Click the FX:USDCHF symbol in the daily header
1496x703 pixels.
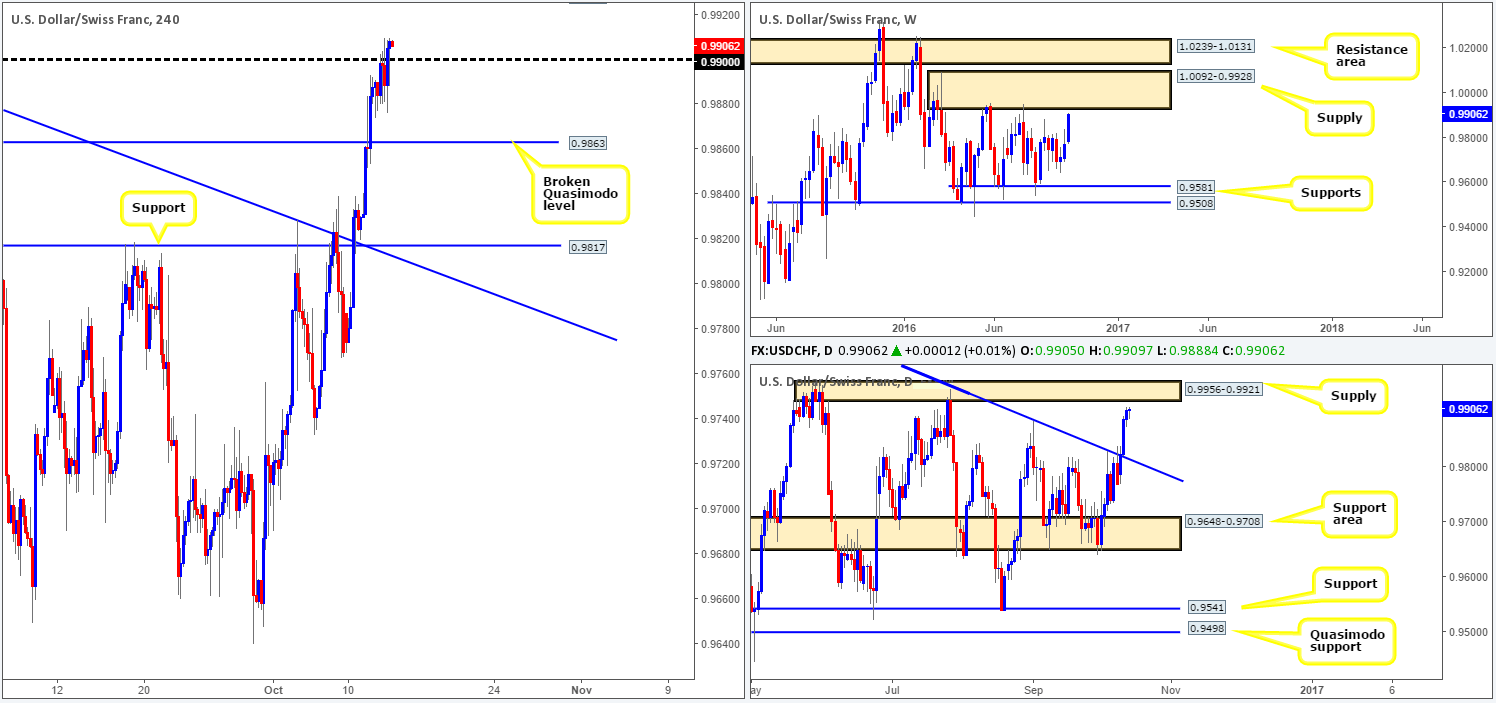[790, 350]
